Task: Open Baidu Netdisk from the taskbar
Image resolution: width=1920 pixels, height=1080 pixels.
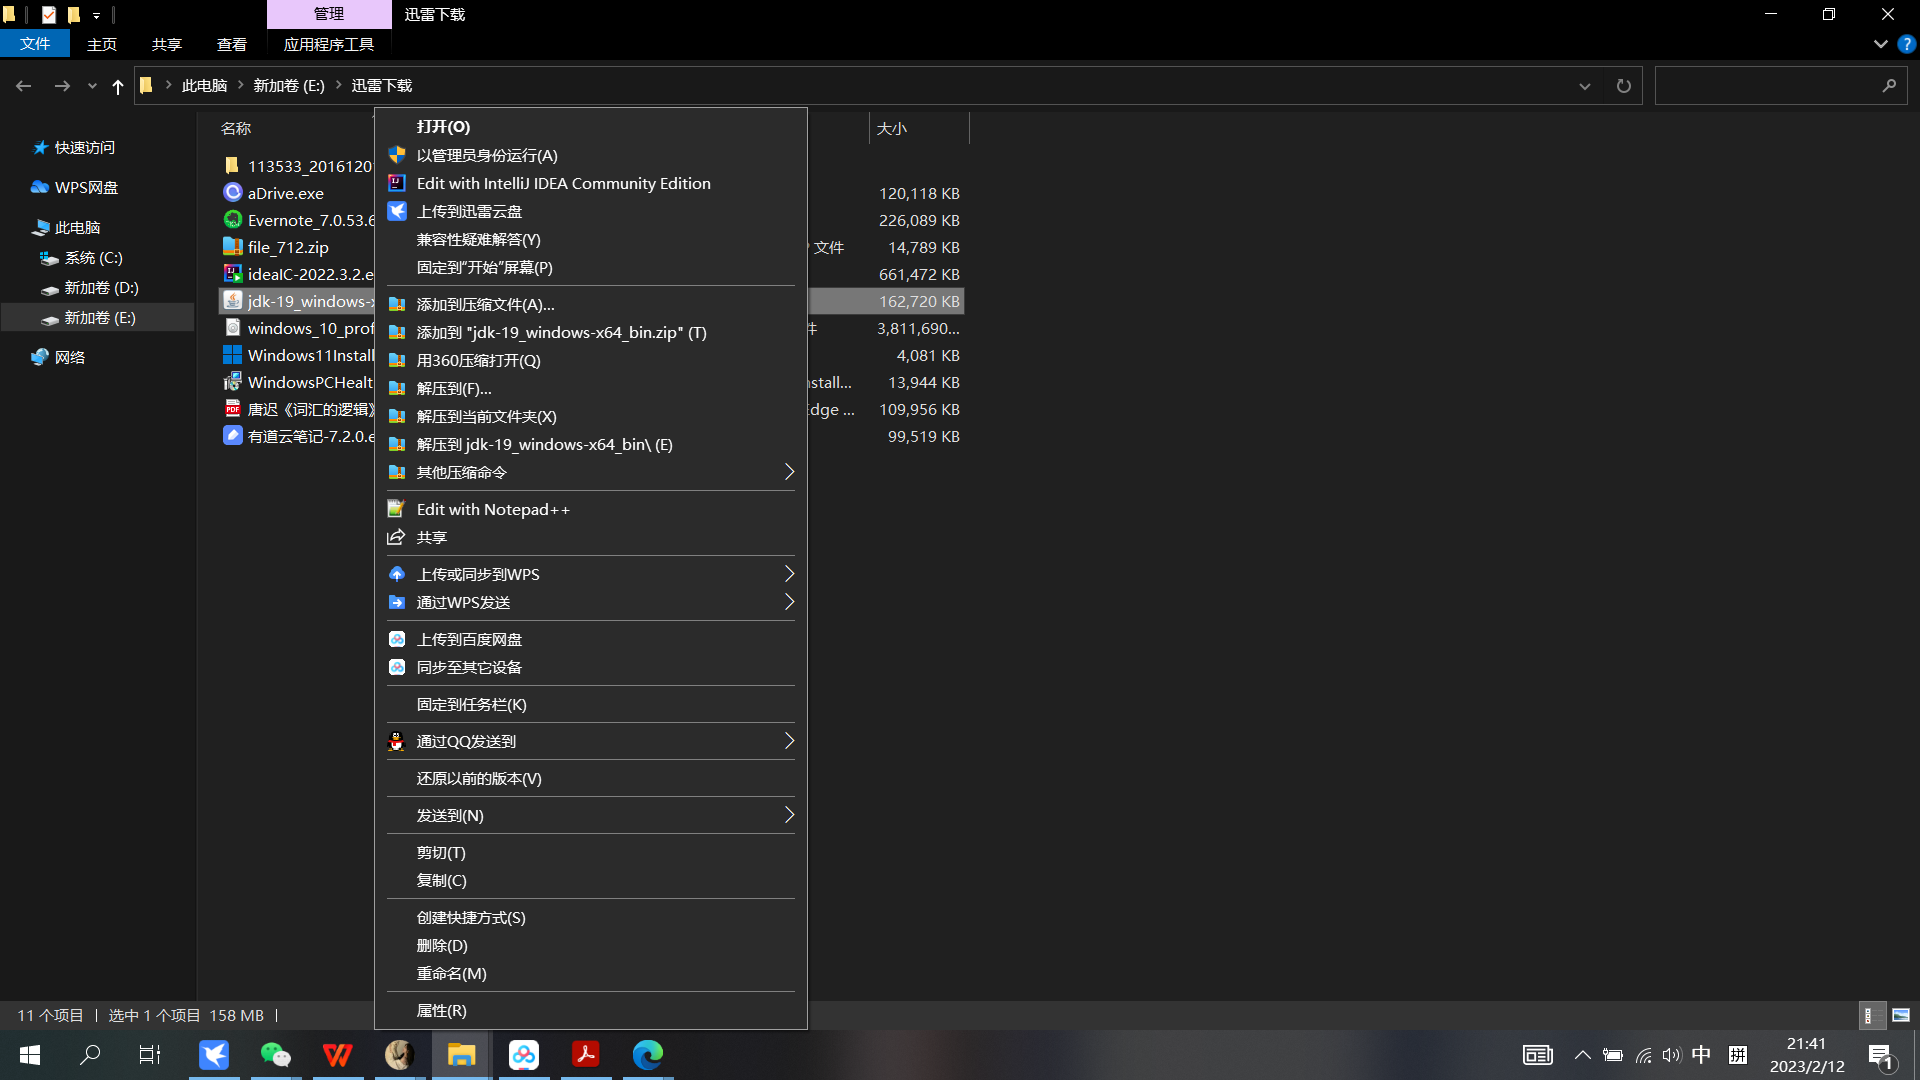Action: (x=523, y=1054)
